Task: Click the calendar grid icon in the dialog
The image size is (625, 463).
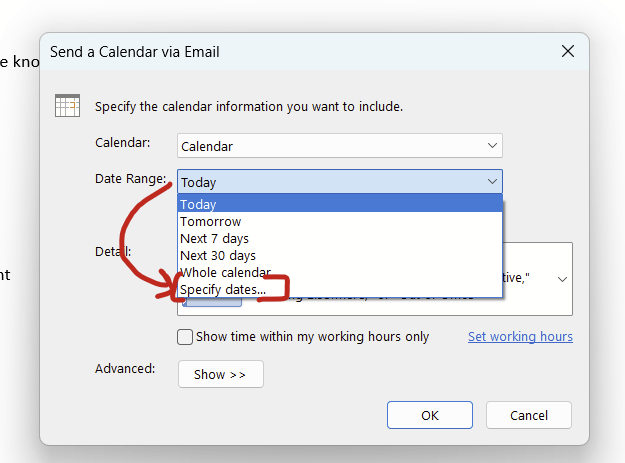Action: (x=67, y=106)
